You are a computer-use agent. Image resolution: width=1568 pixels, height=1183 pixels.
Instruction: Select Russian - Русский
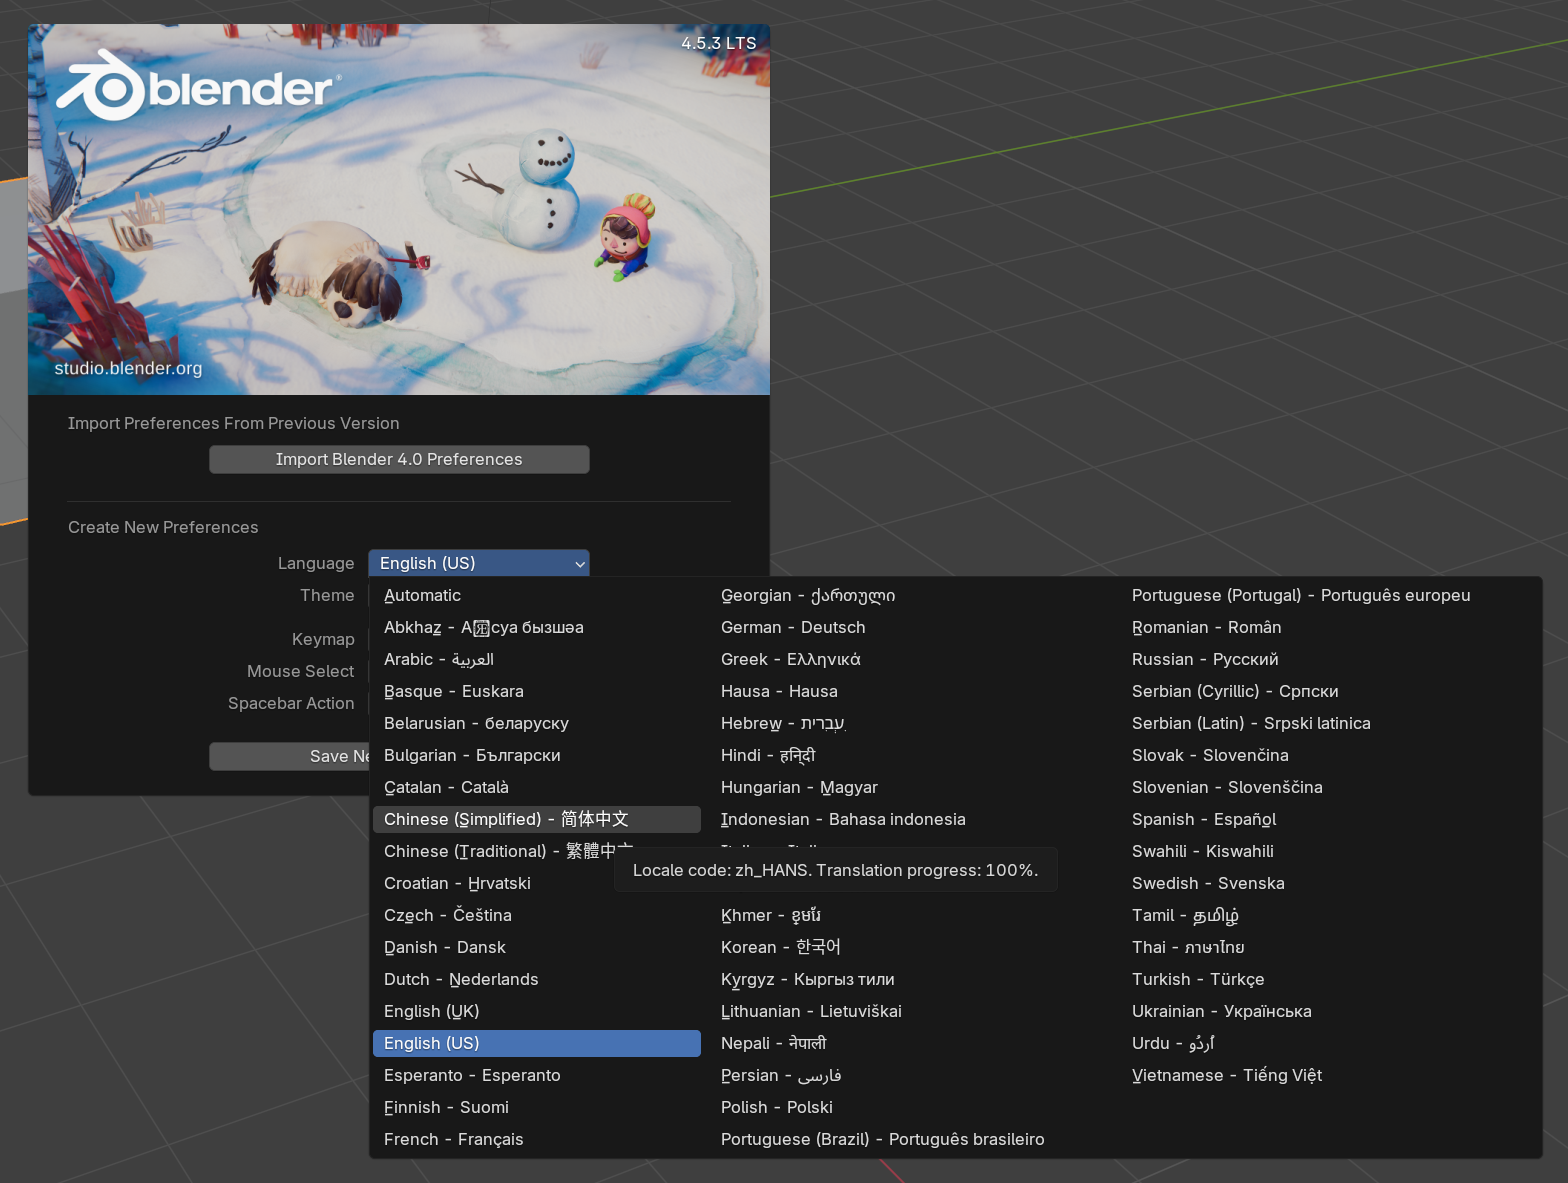tap(1330, 659)
